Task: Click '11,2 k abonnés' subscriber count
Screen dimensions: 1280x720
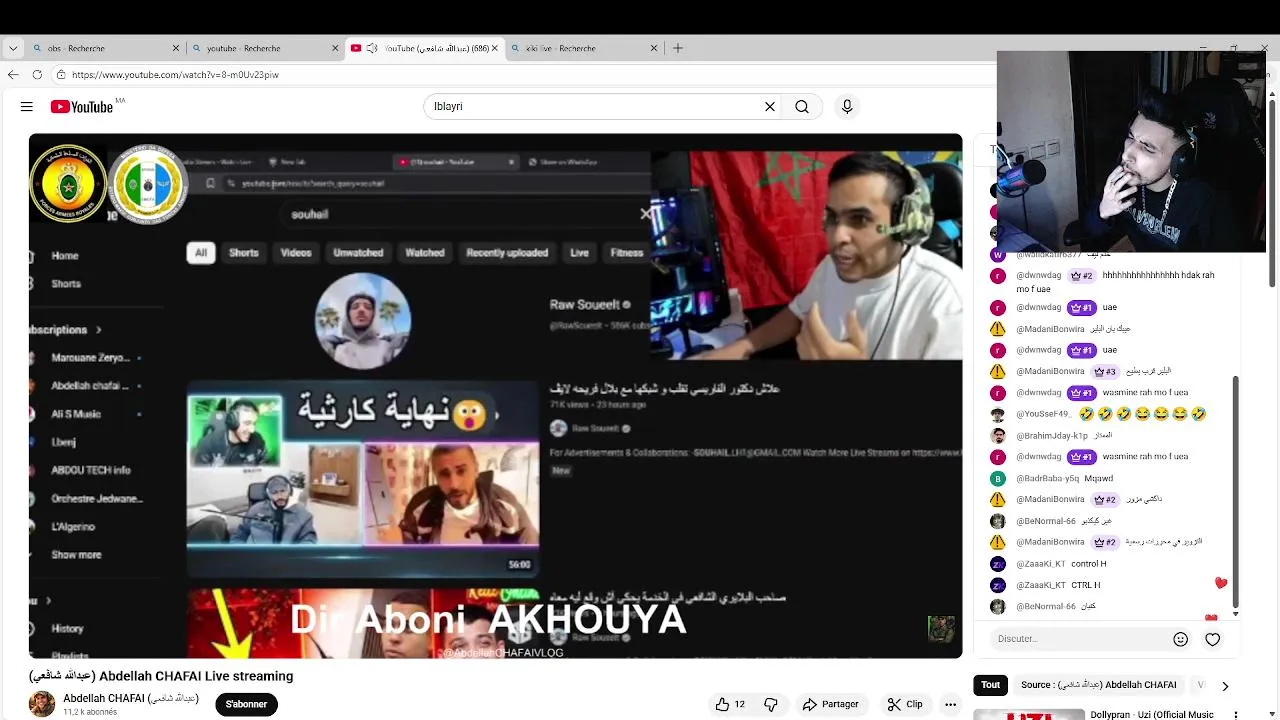Action: [x=90, y=712]
